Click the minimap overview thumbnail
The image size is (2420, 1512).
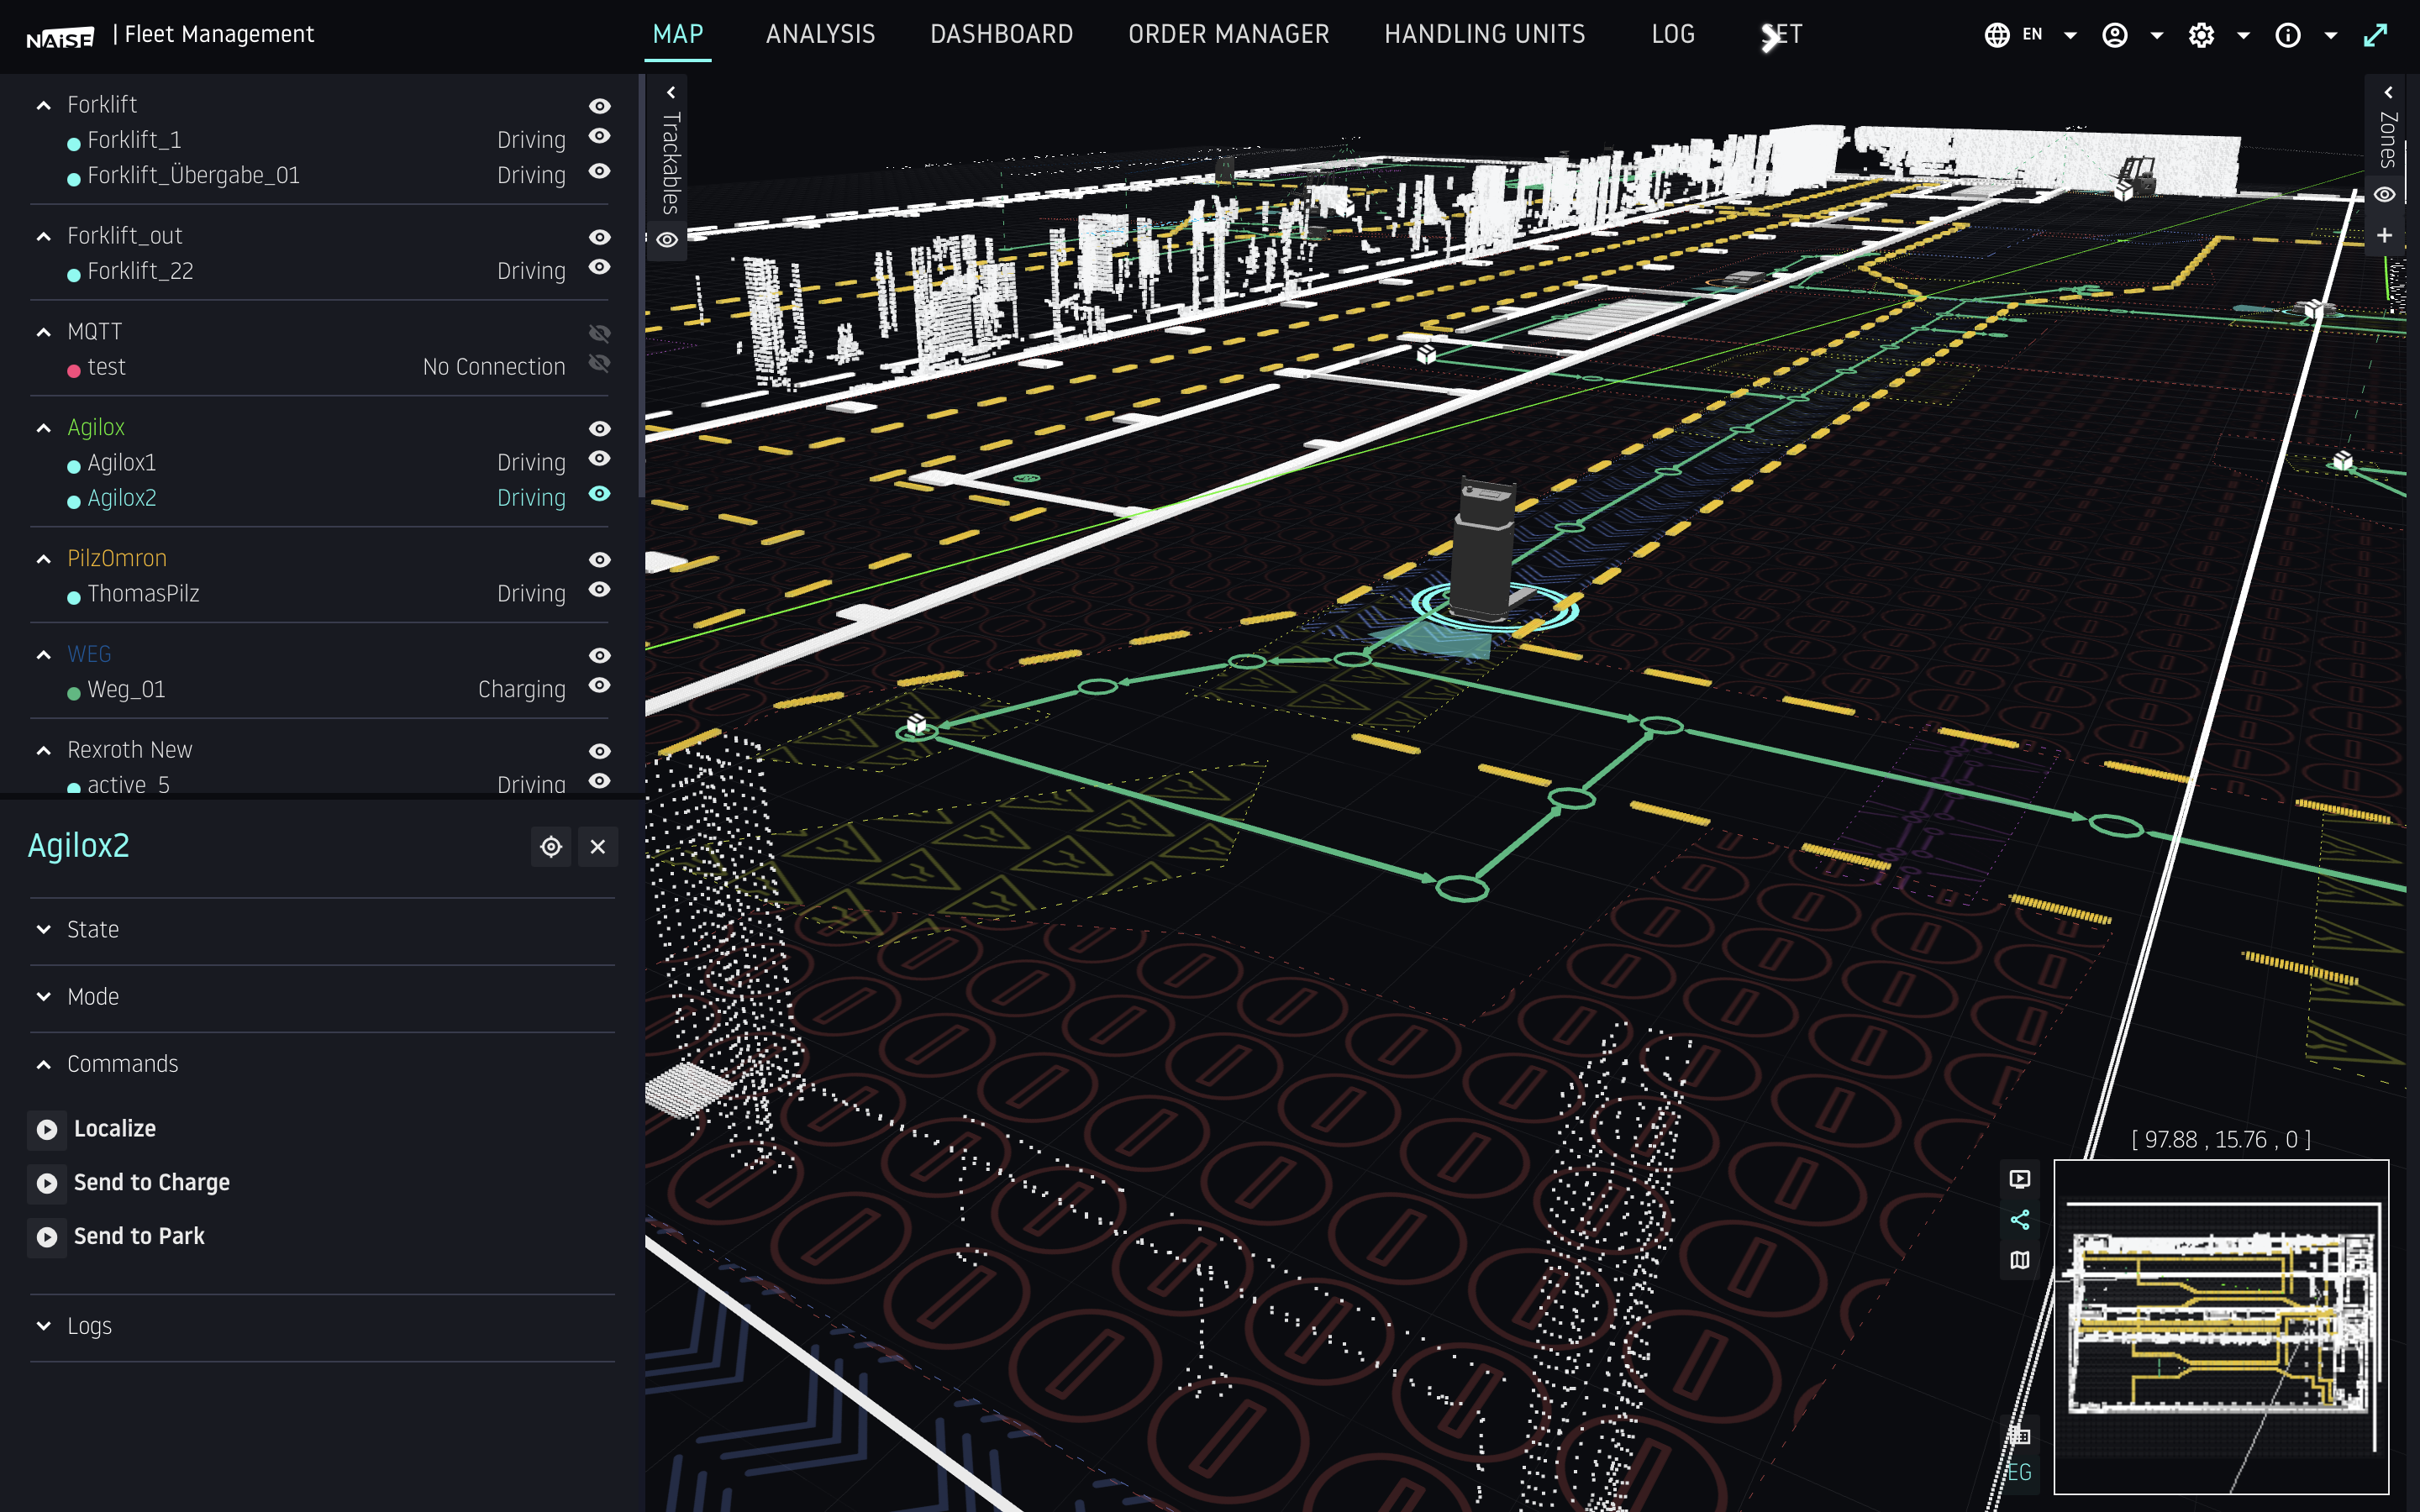pos(2220,1326)
